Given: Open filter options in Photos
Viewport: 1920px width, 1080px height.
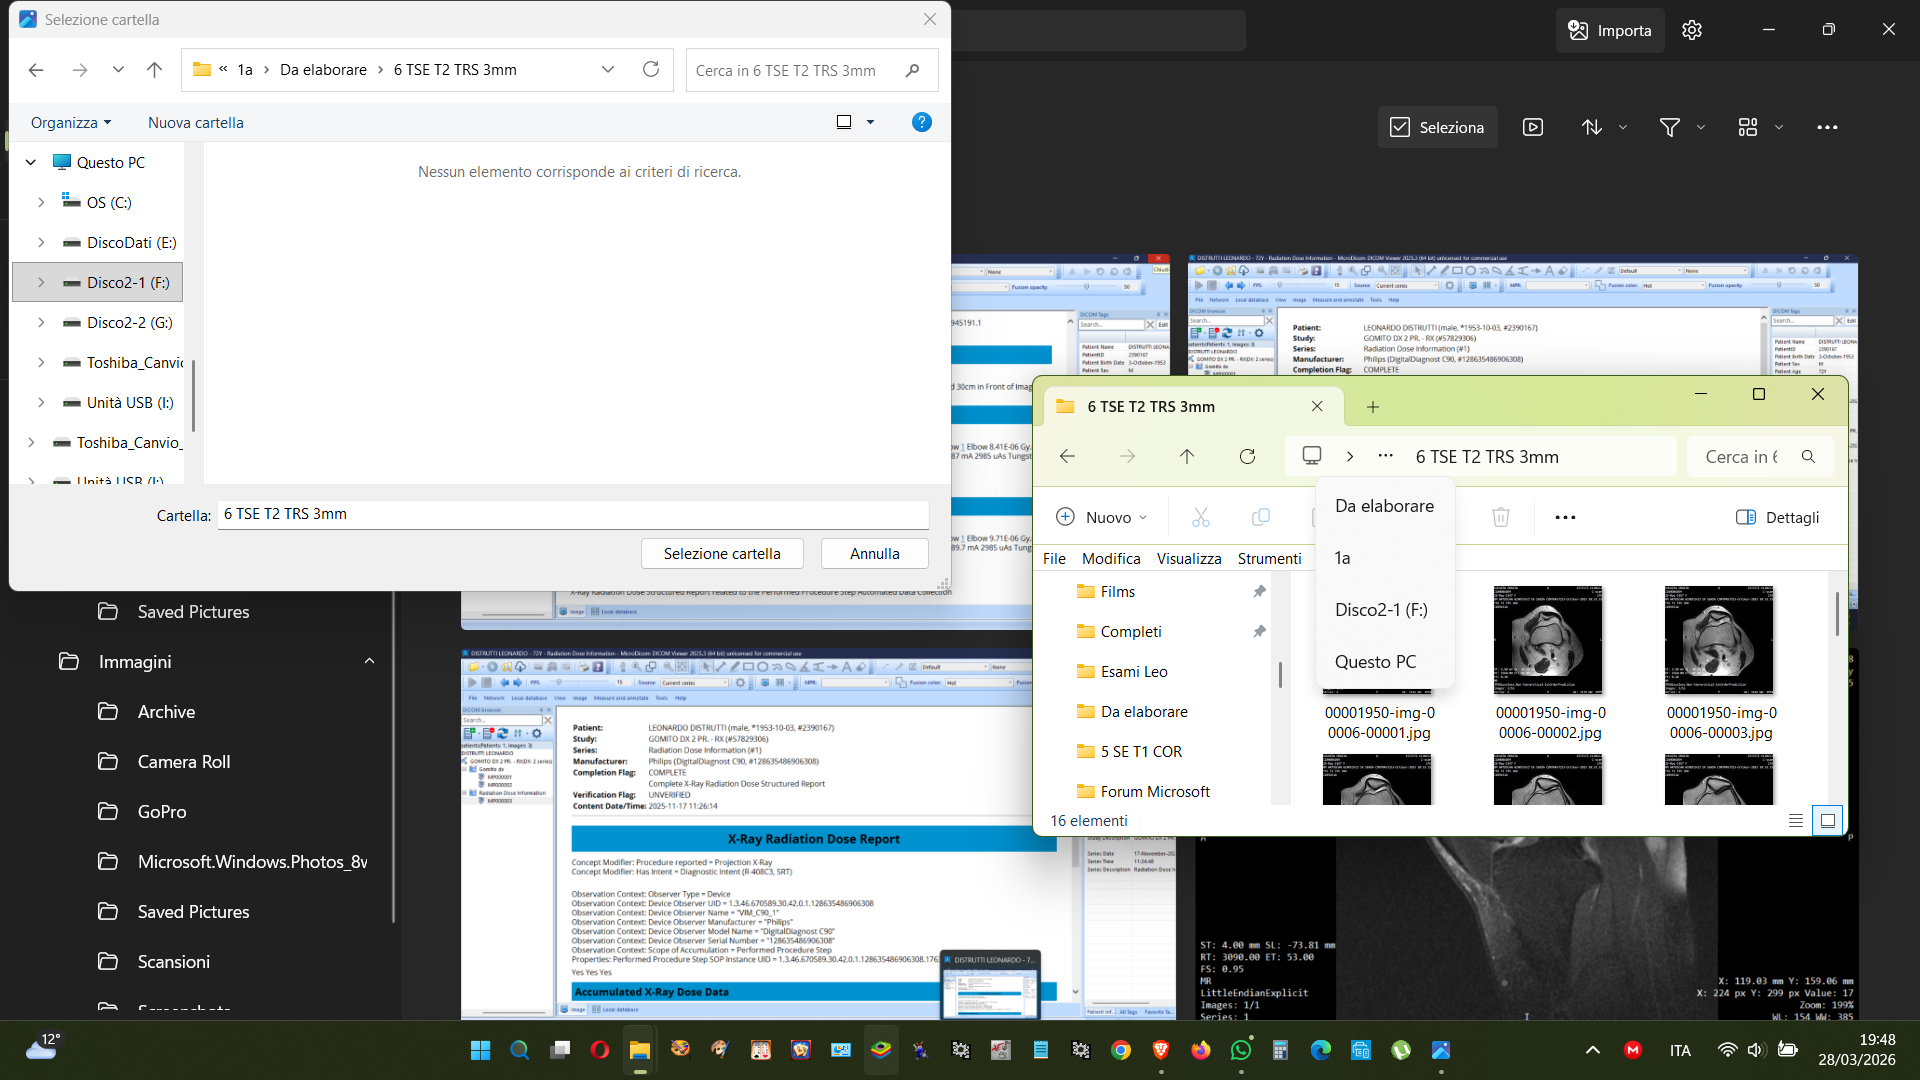Looking at the screenshot, I should point(1670,127).
